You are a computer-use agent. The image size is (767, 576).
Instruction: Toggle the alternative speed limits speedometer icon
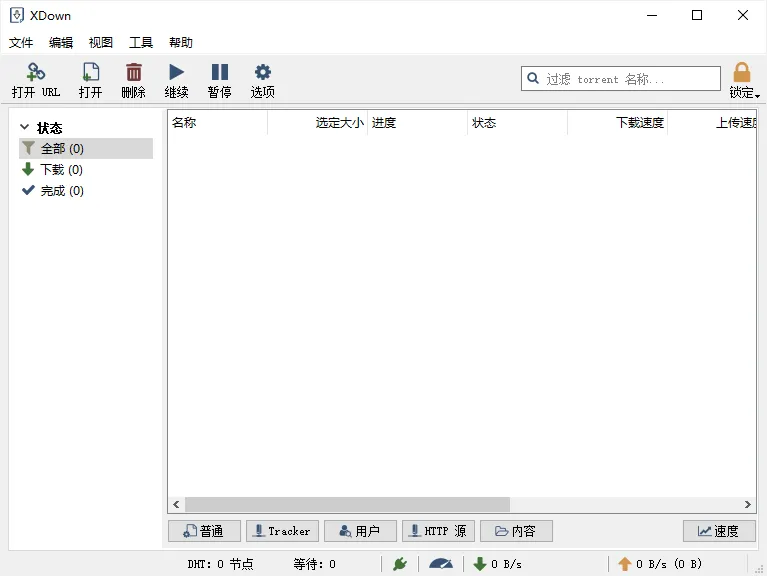click(x=441, y=564)
